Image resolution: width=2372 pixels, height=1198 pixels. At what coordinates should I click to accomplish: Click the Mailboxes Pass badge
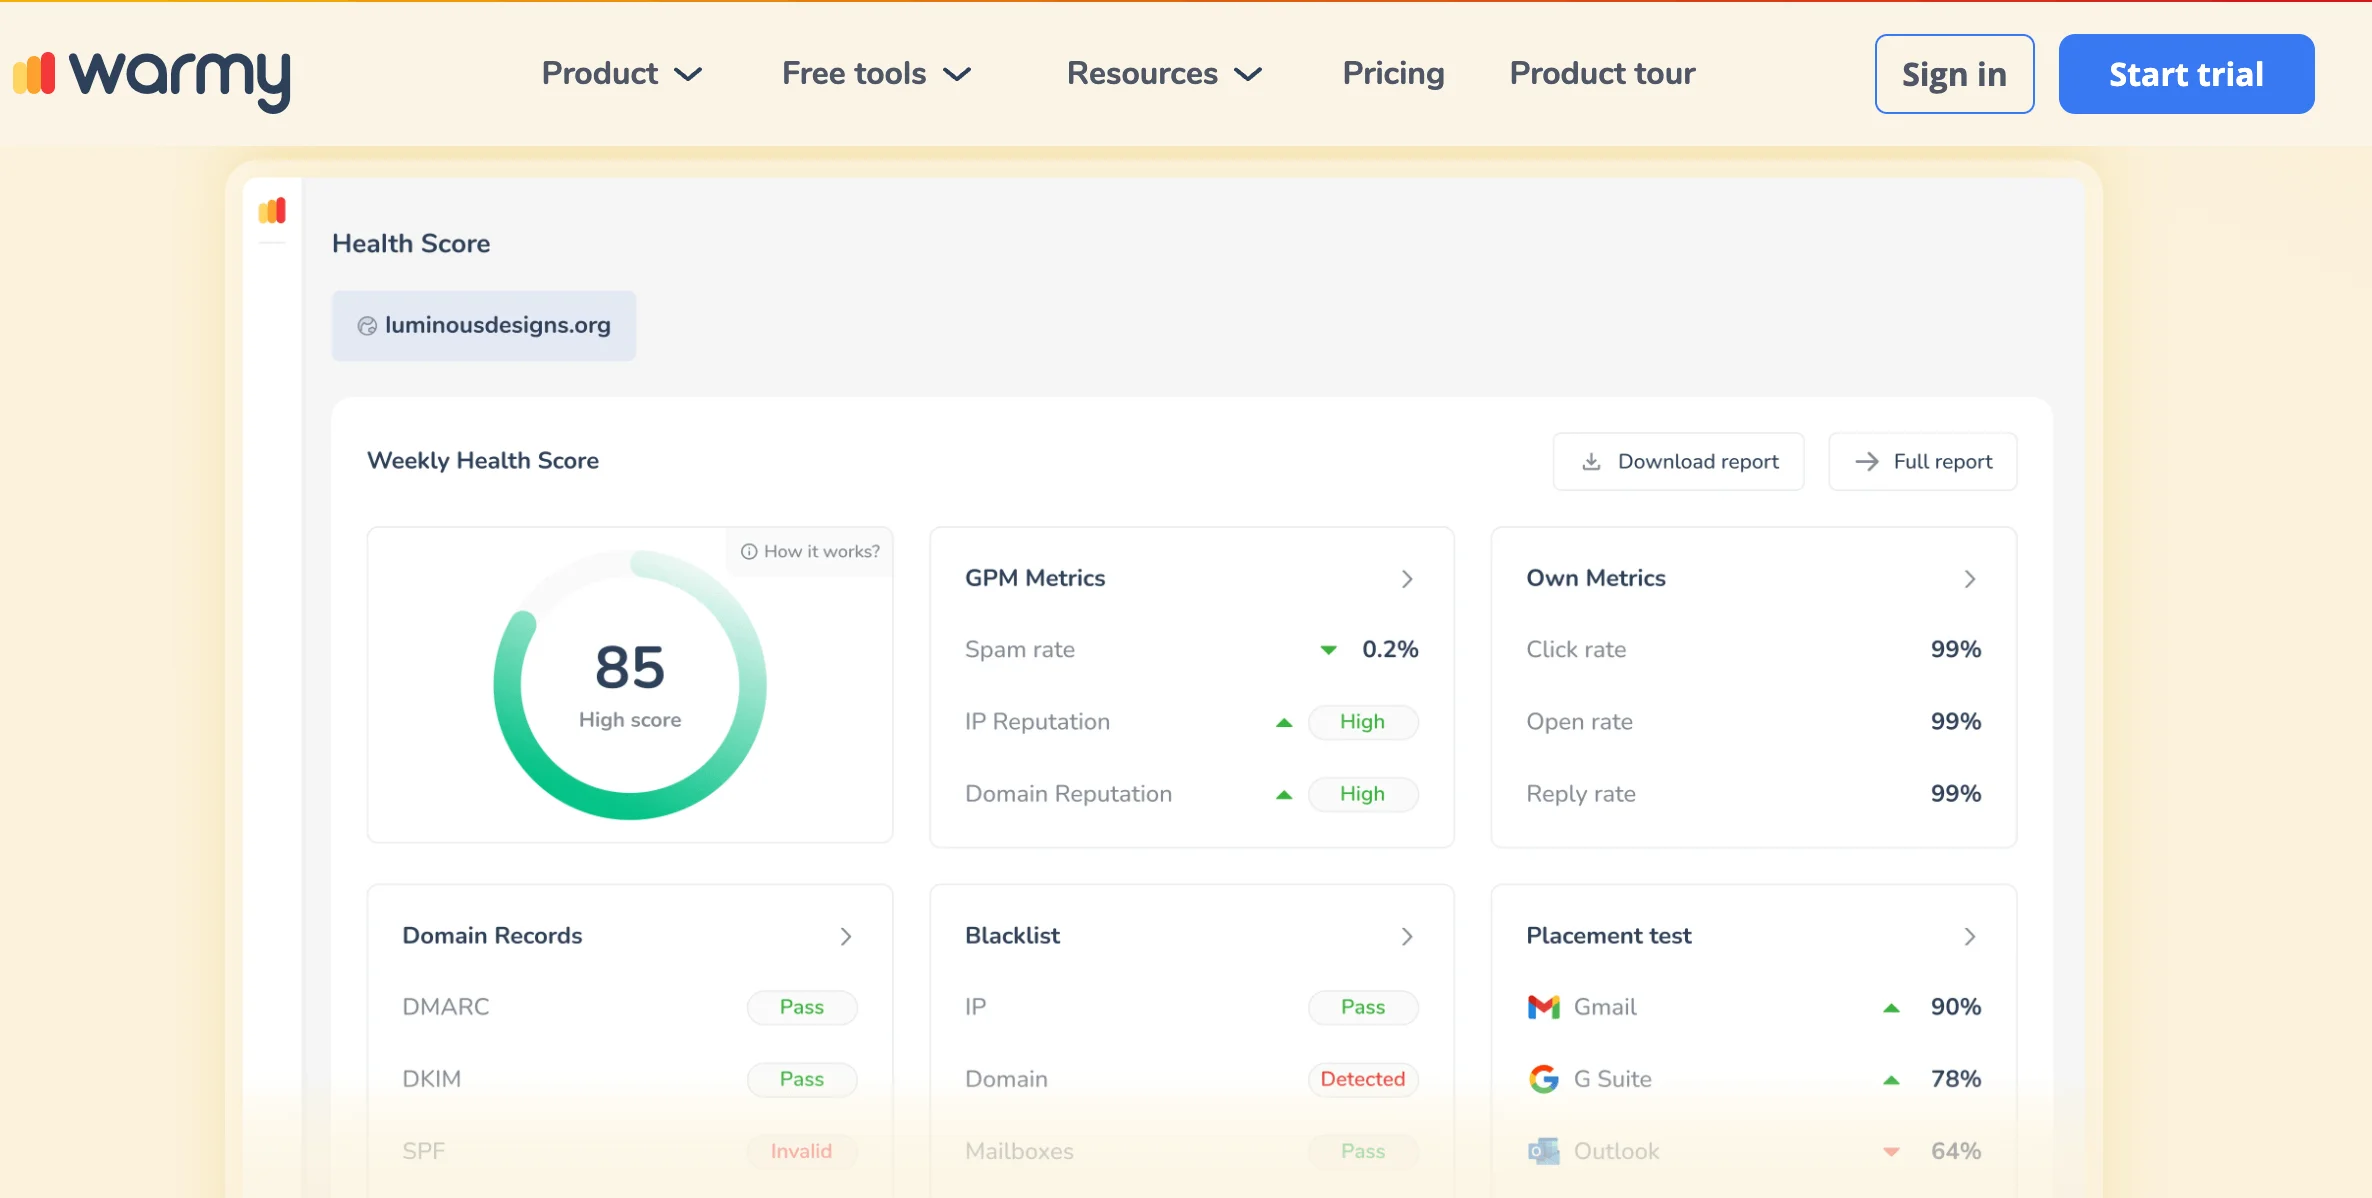pyautogui.click(x=1362, y=1151)
